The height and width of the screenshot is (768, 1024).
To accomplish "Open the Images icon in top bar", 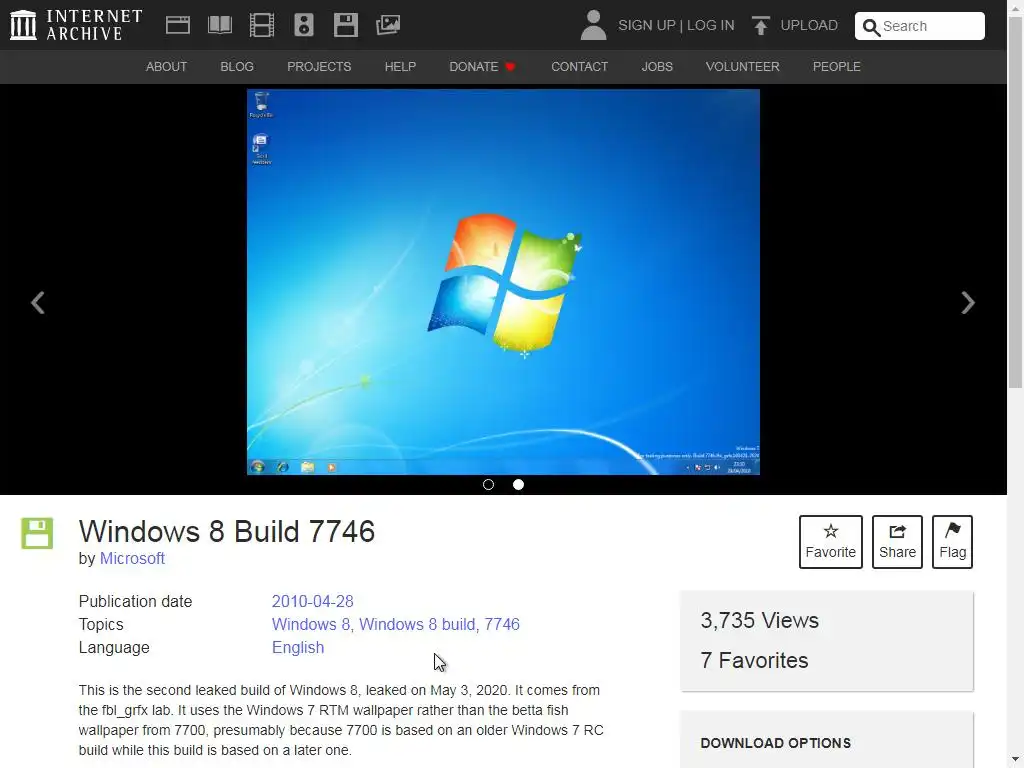I will pos(388,25).
